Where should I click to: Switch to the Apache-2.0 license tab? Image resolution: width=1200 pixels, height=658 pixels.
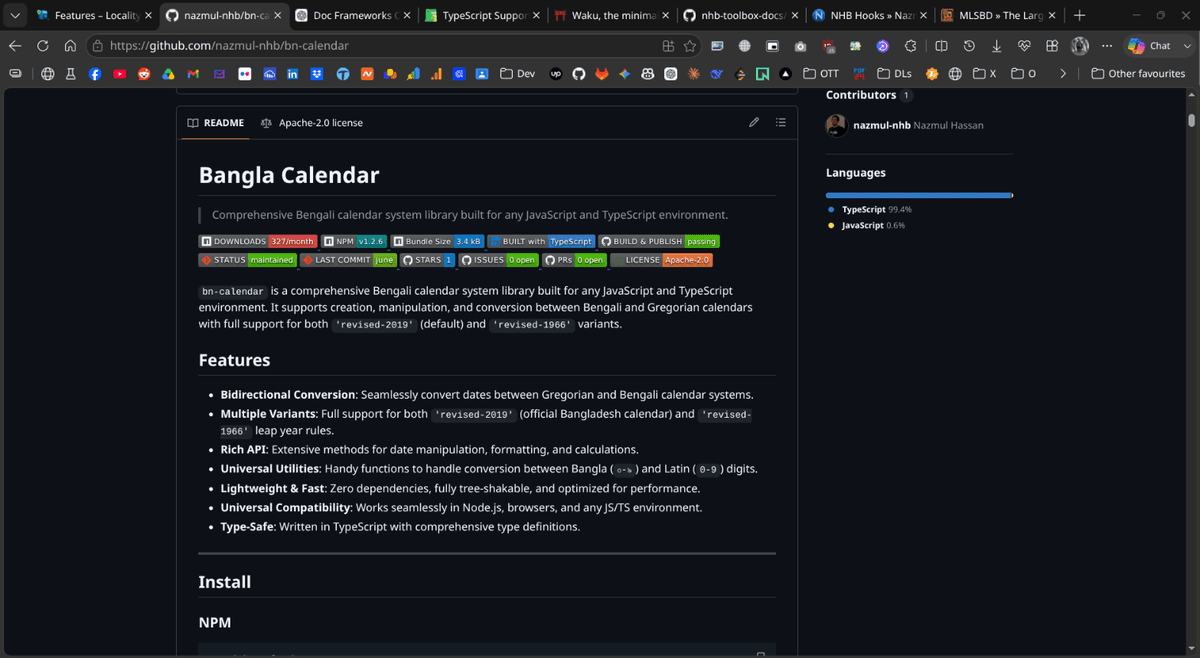312,123
